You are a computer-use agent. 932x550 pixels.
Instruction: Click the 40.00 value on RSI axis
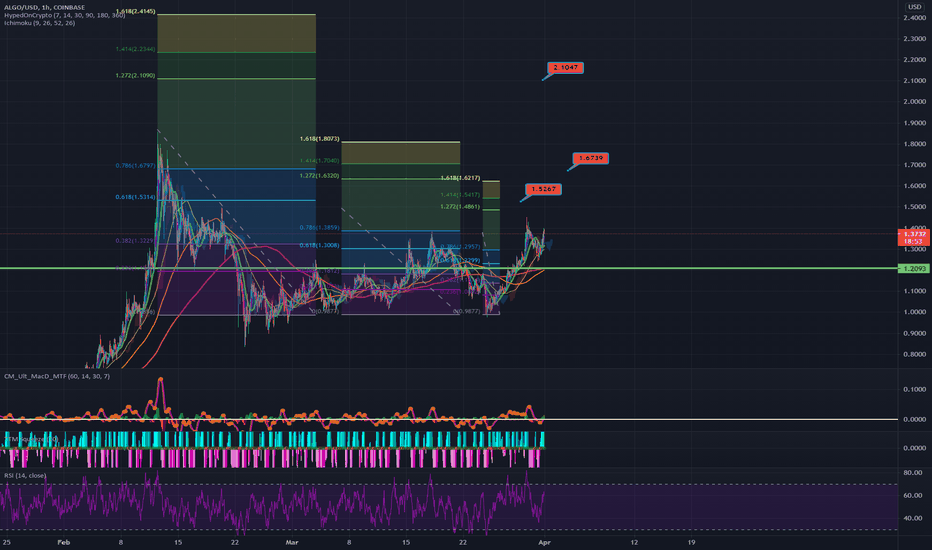(x=913, y=518)
